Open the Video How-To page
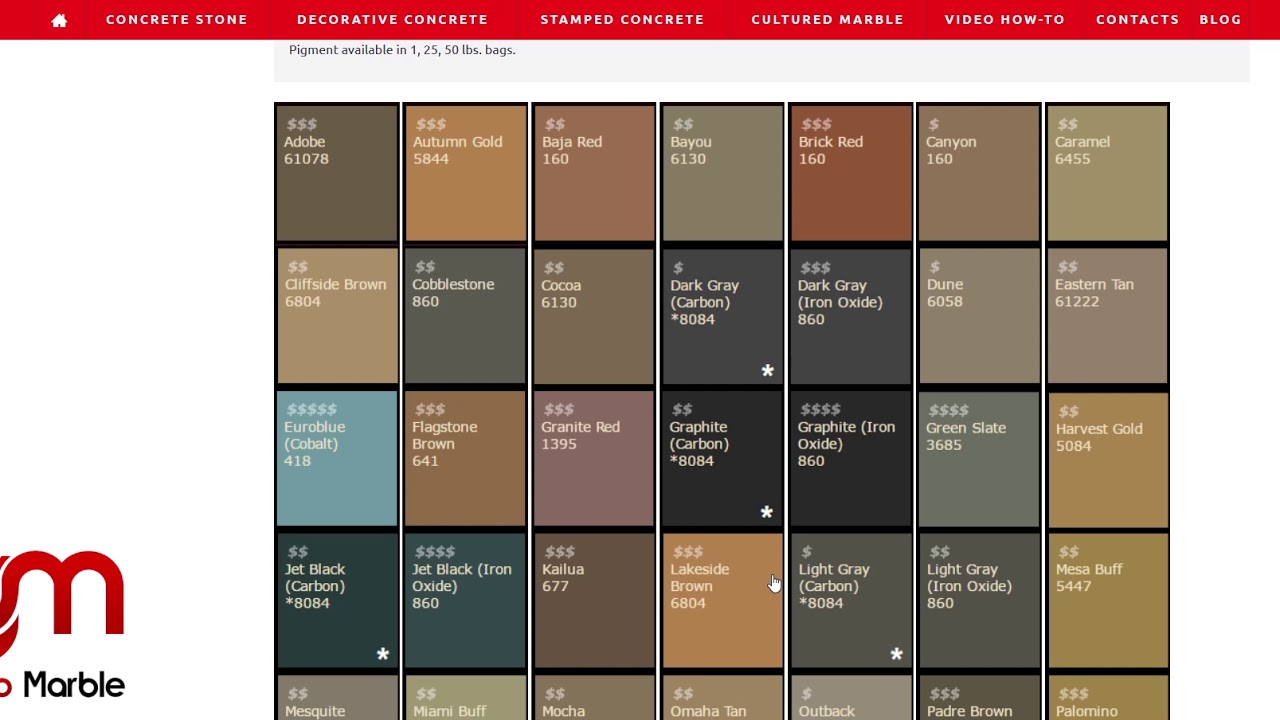Image resolution: width=1280 pixels, height=720 pixels. pos(1005,19)
